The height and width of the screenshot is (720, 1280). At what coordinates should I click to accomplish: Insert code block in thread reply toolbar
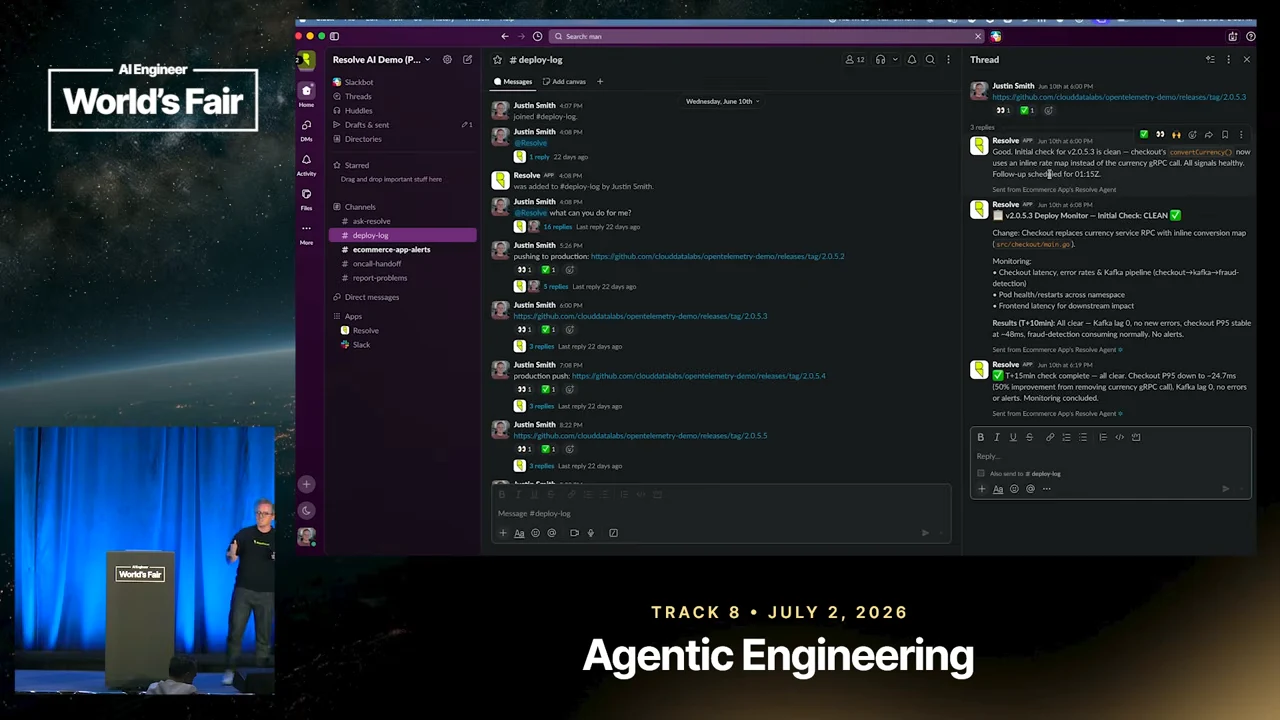point(1135,437)
